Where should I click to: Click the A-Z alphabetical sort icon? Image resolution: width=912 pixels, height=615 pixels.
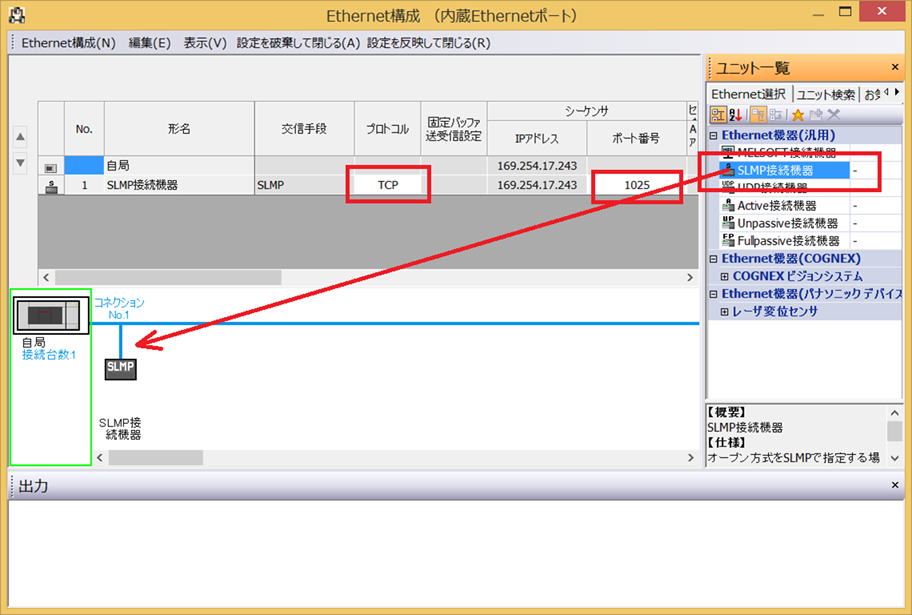click(735, 115)
